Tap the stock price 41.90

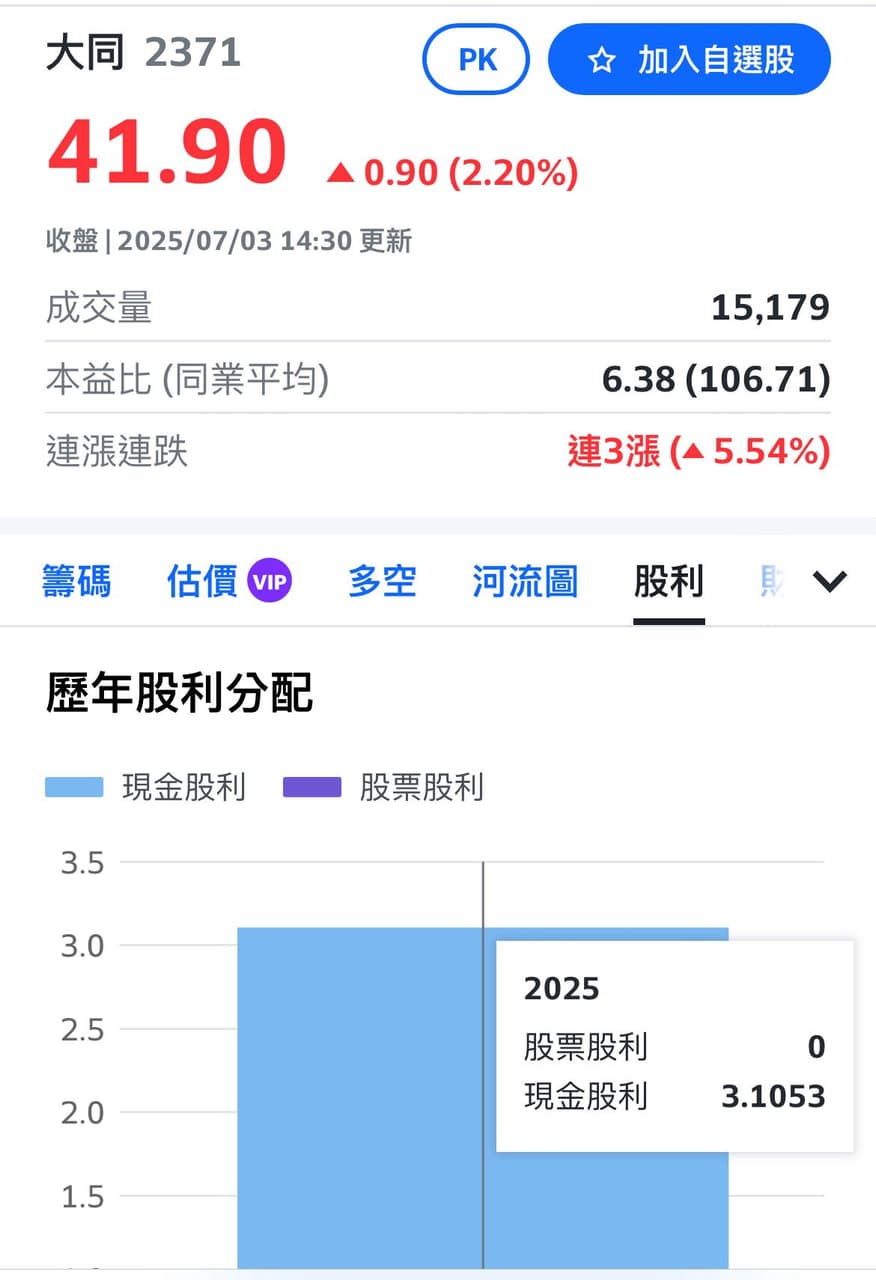tap(167, 153)
